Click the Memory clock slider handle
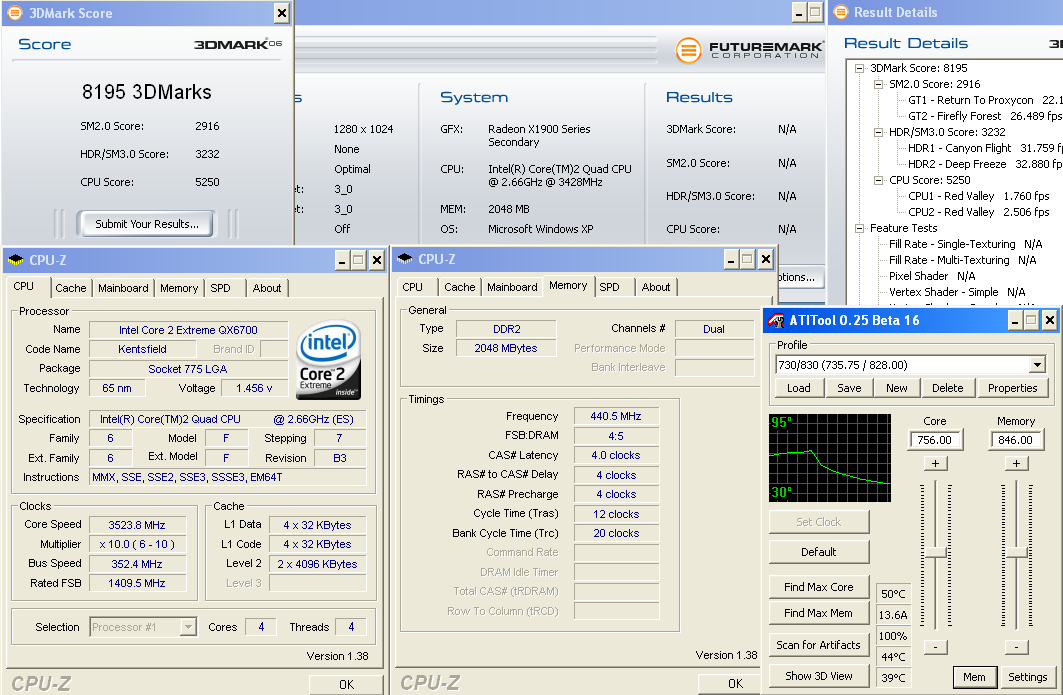1063x695 pixels. pos(1016,553)
